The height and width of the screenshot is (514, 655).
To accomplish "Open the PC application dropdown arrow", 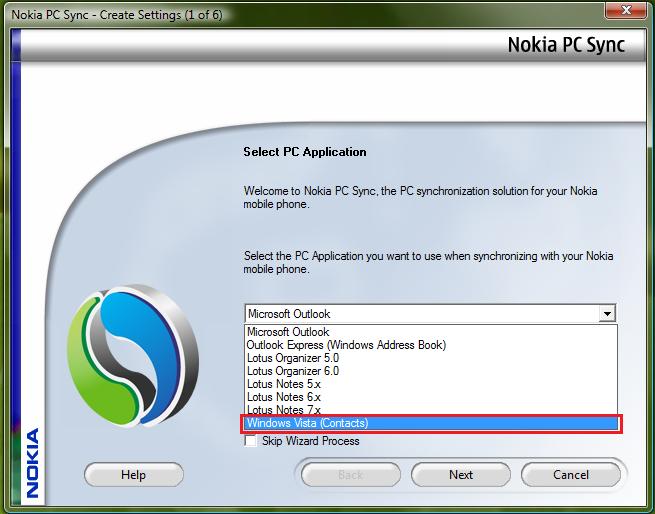I will (x=607, y=313).
